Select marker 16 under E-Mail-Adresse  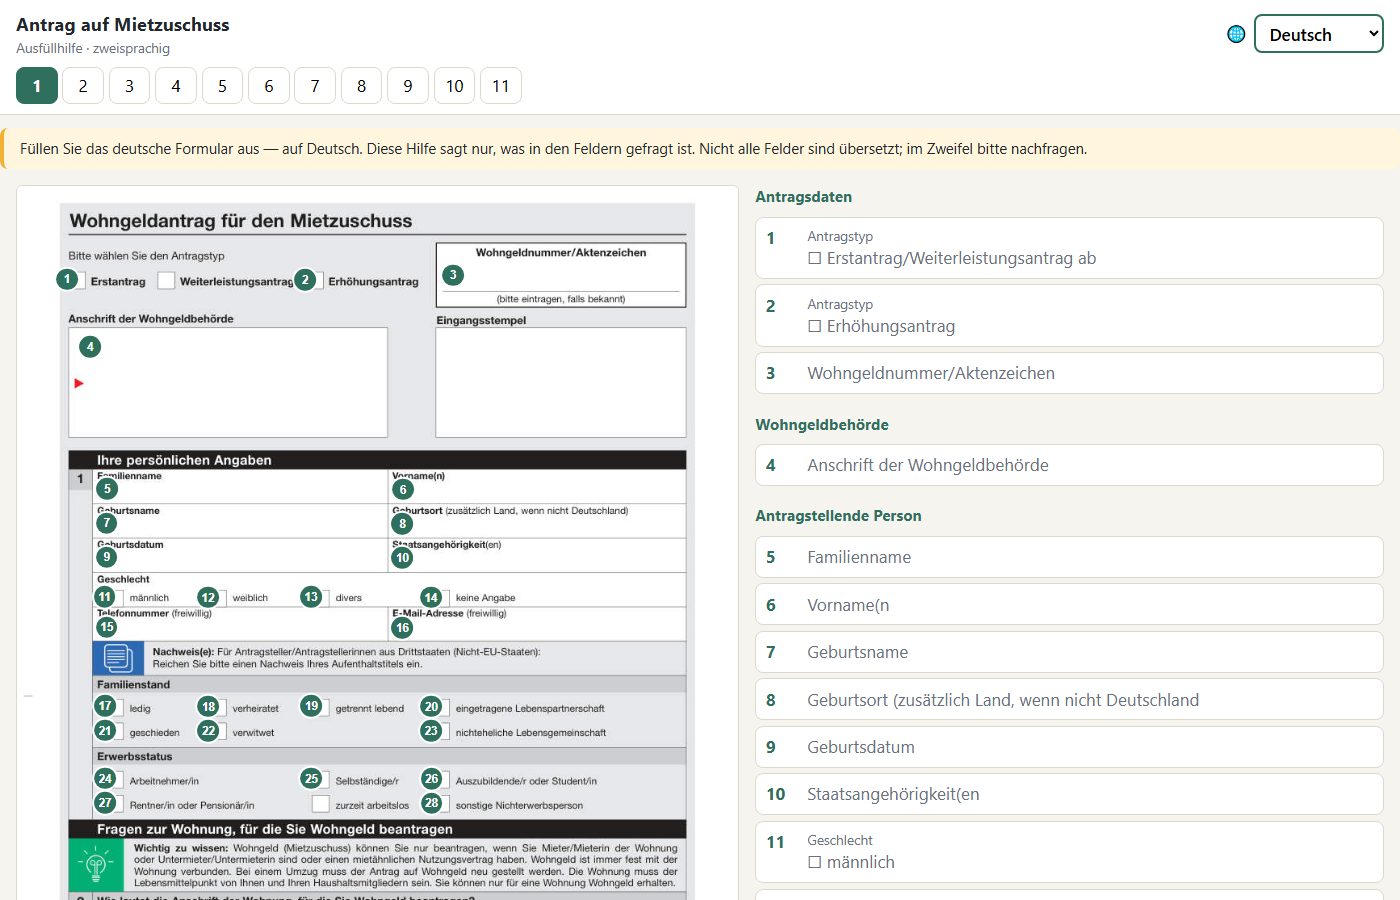(x=403, y=628)
